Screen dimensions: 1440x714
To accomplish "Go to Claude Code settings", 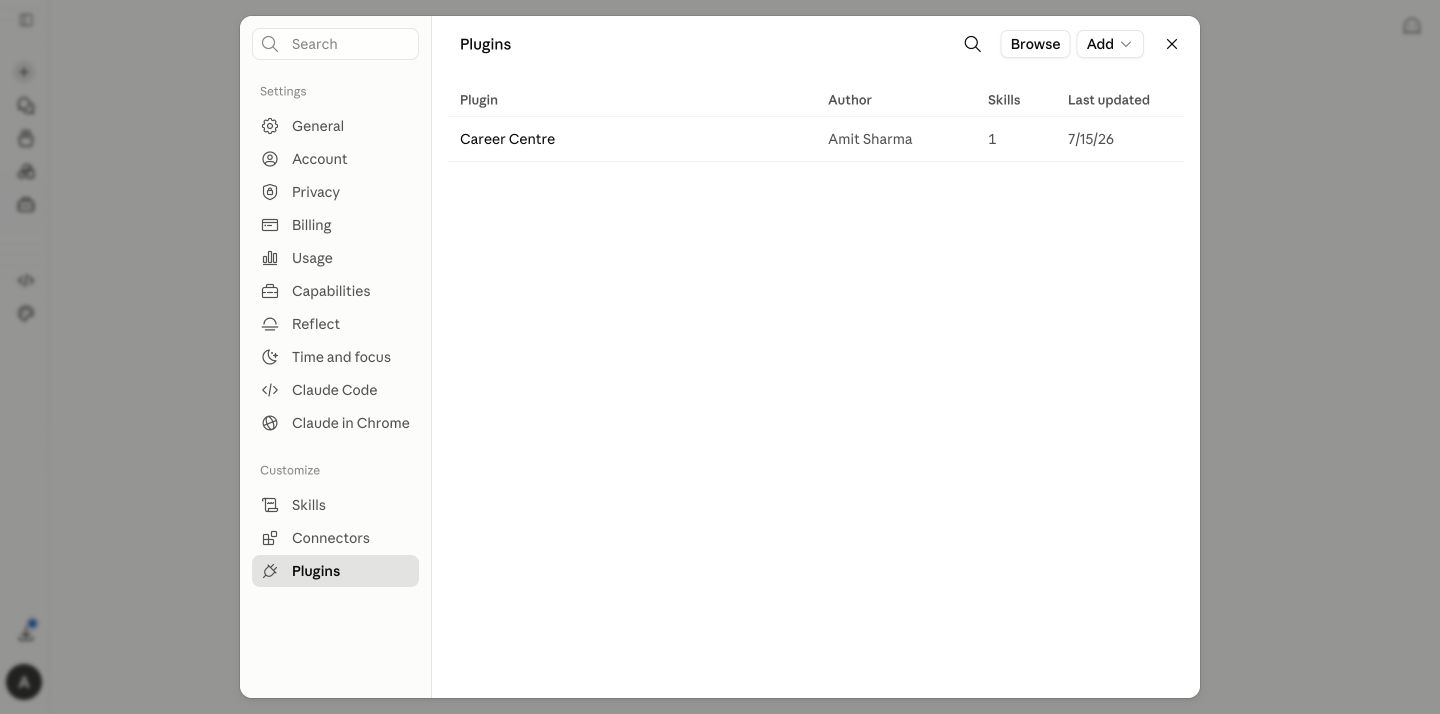I will 335,390.
